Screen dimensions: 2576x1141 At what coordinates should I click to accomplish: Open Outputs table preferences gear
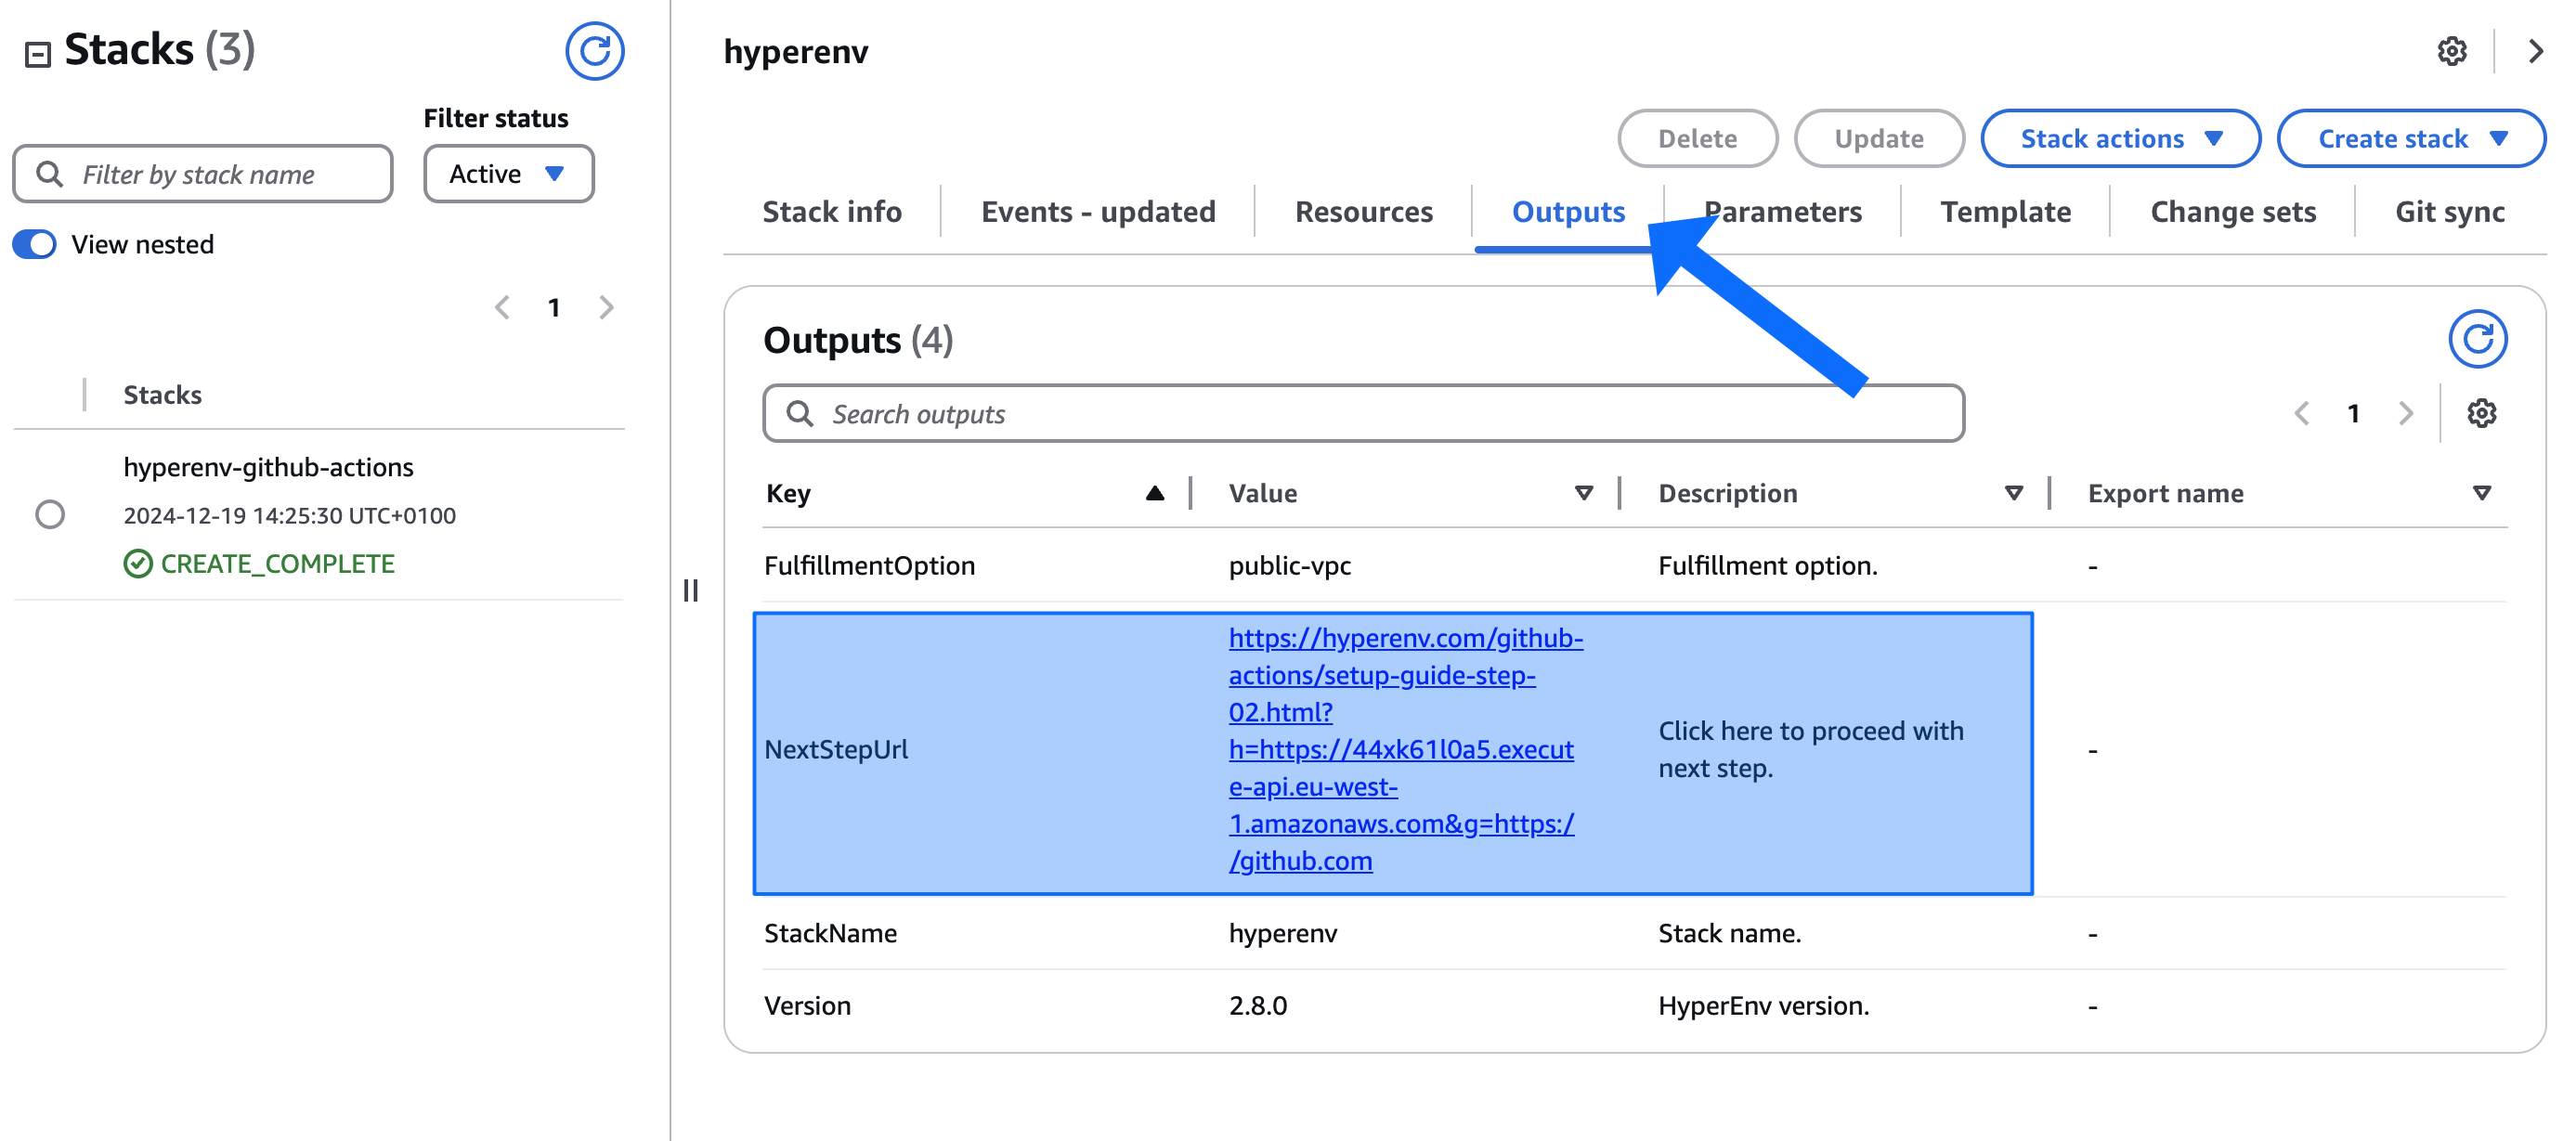2481,413
